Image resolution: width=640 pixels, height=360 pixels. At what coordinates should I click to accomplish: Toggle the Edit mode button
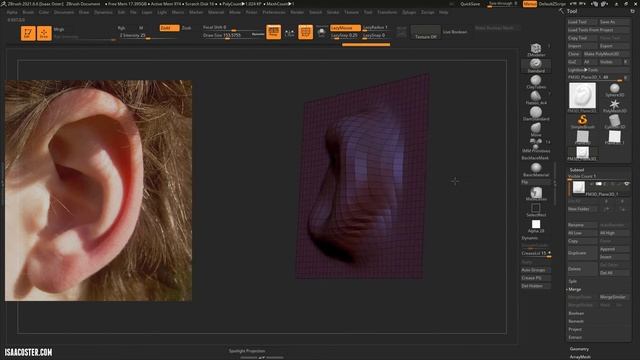click(x=28, y=33)
